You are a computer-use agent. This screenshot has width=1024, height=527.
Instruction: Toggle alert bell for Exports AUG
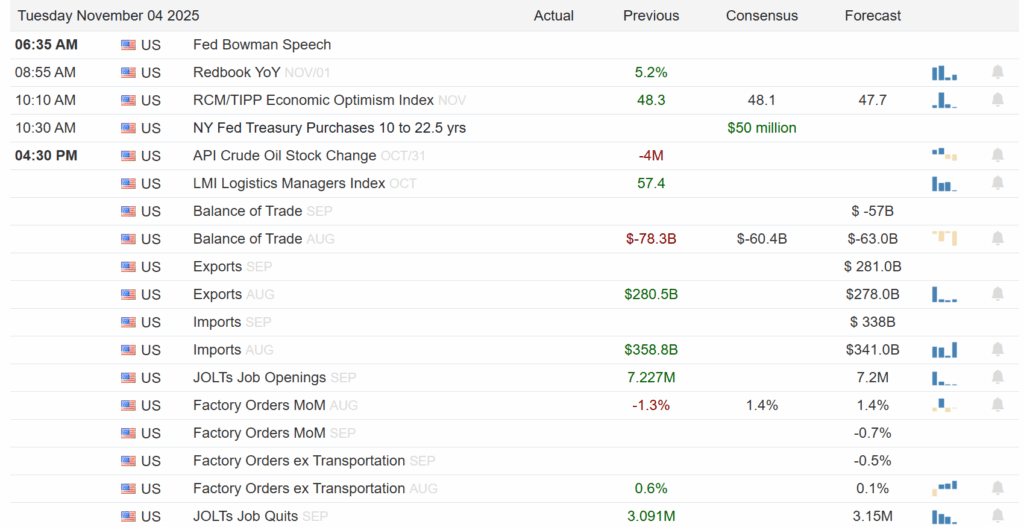[x=997, y=294]
